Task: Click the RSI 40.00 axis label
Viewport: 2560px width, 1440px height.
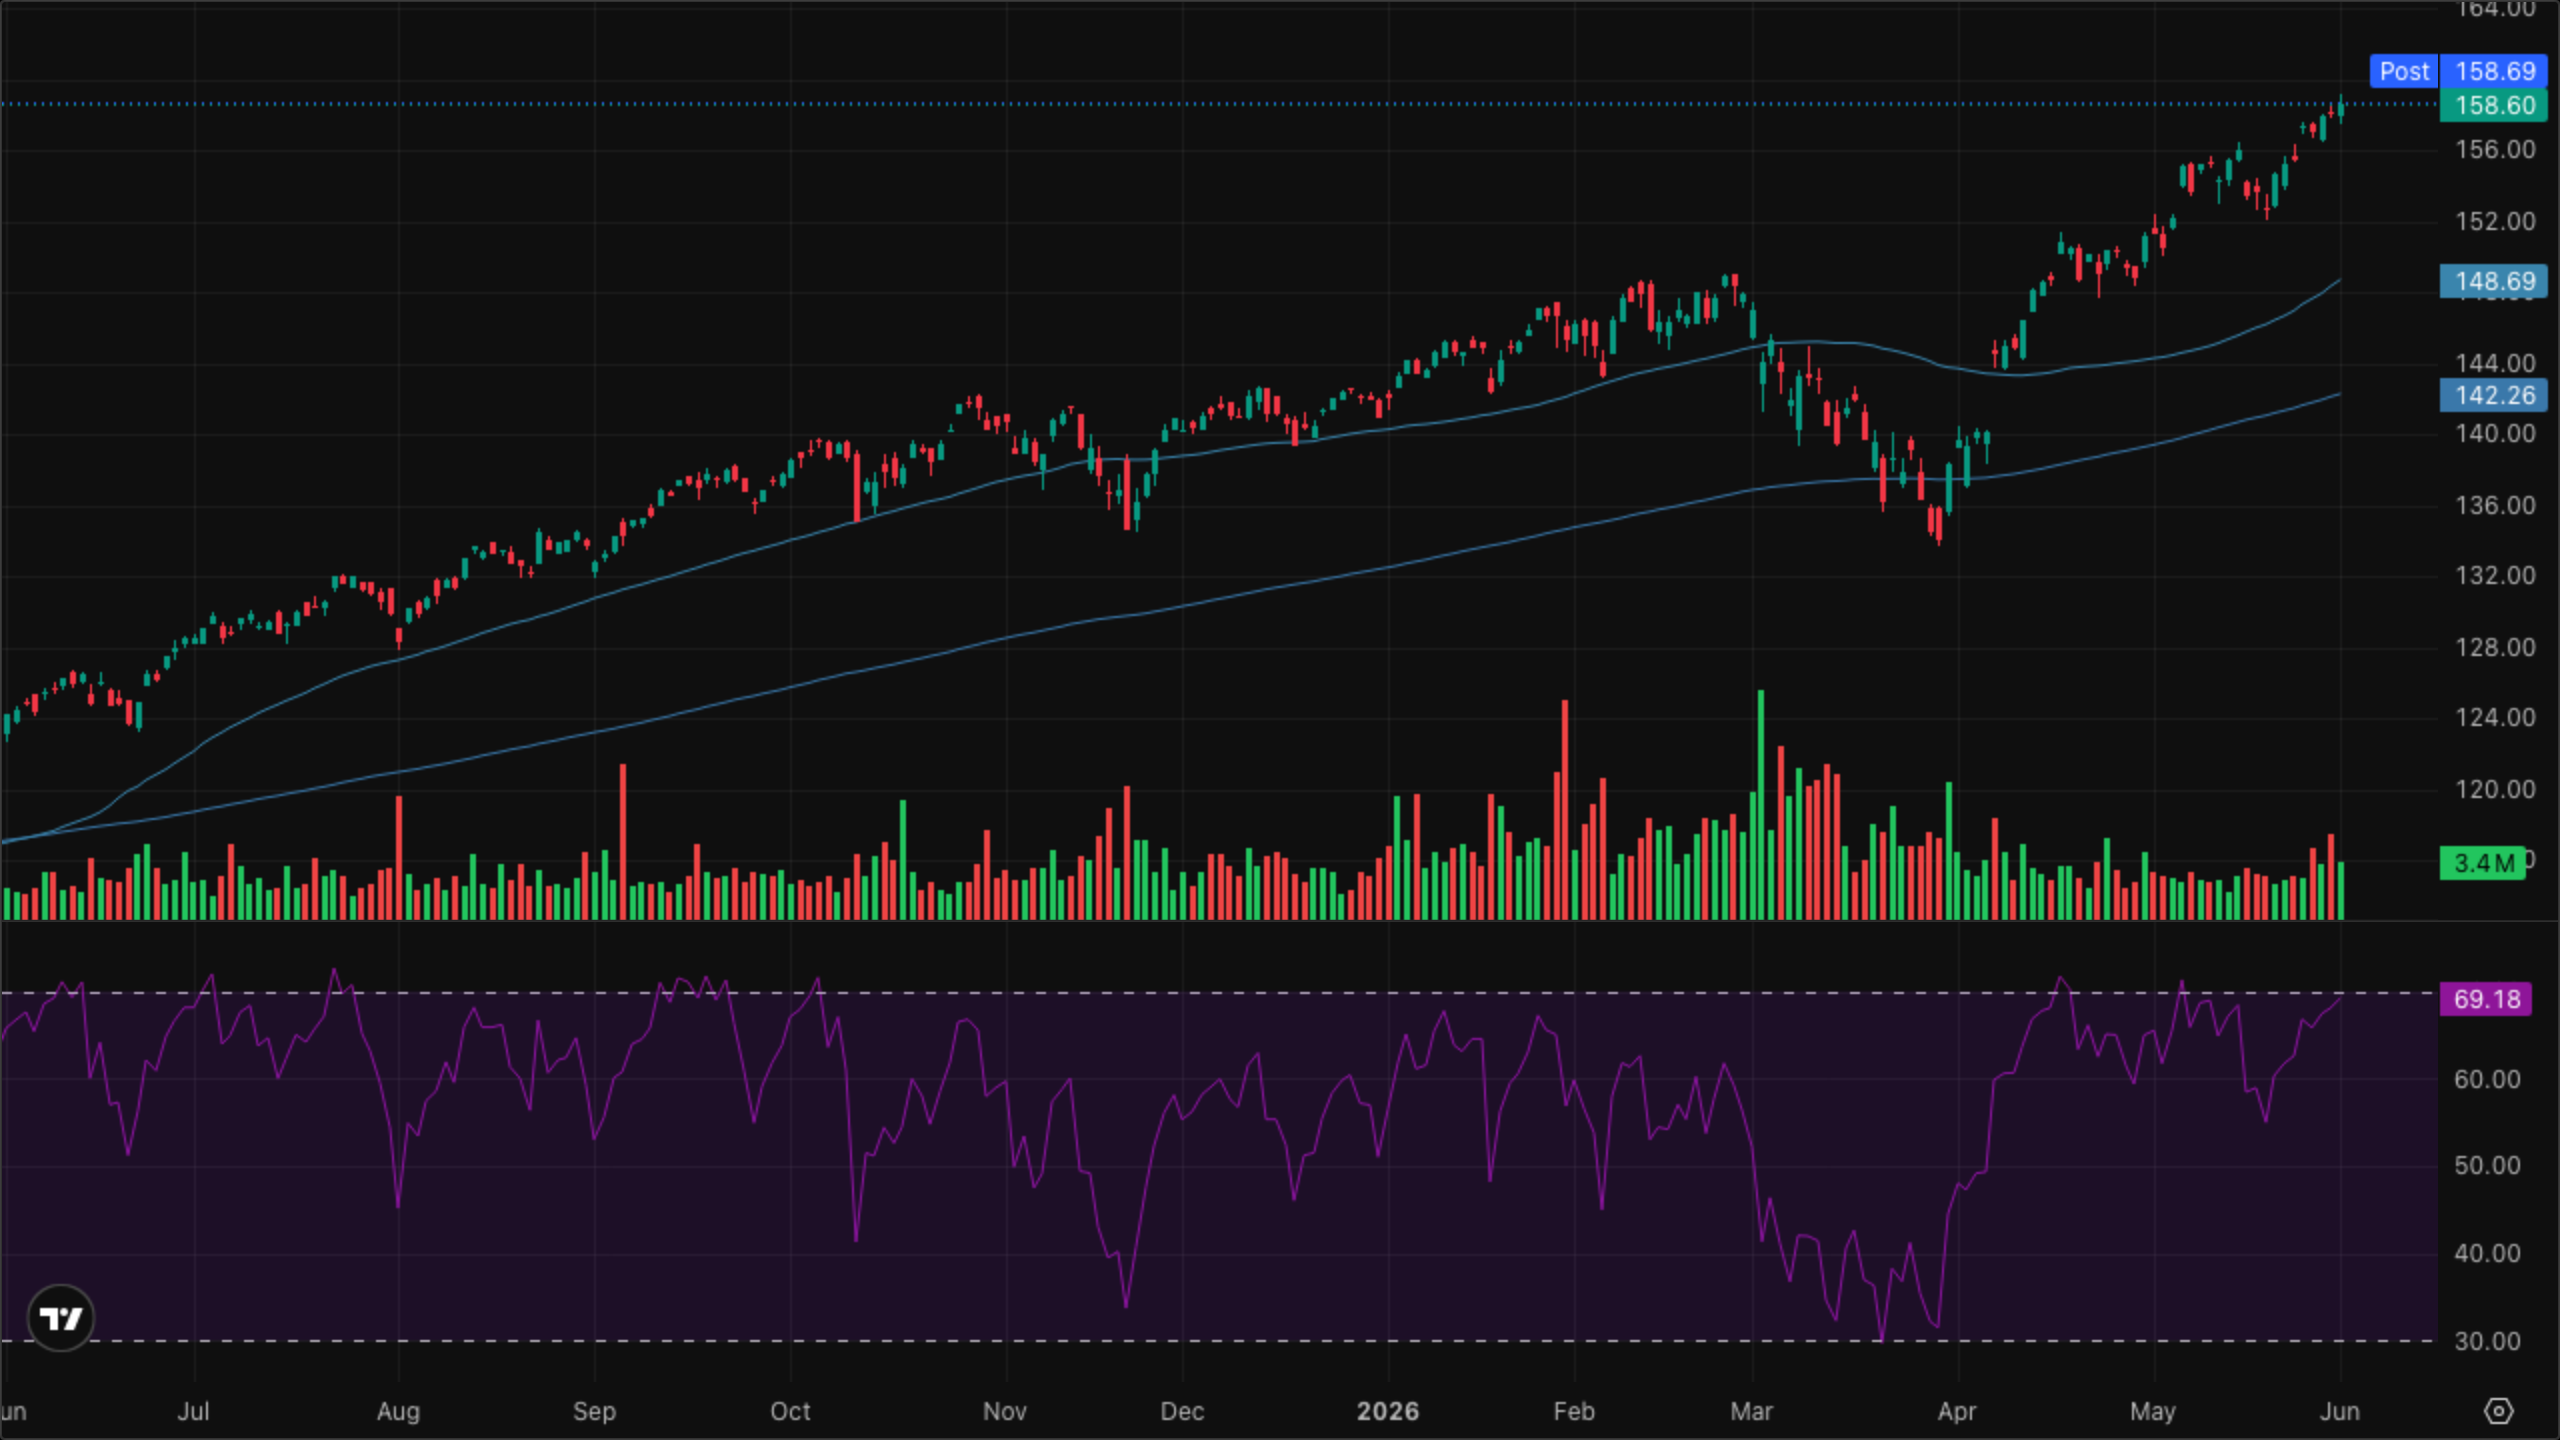Action: point(2487,1253)
